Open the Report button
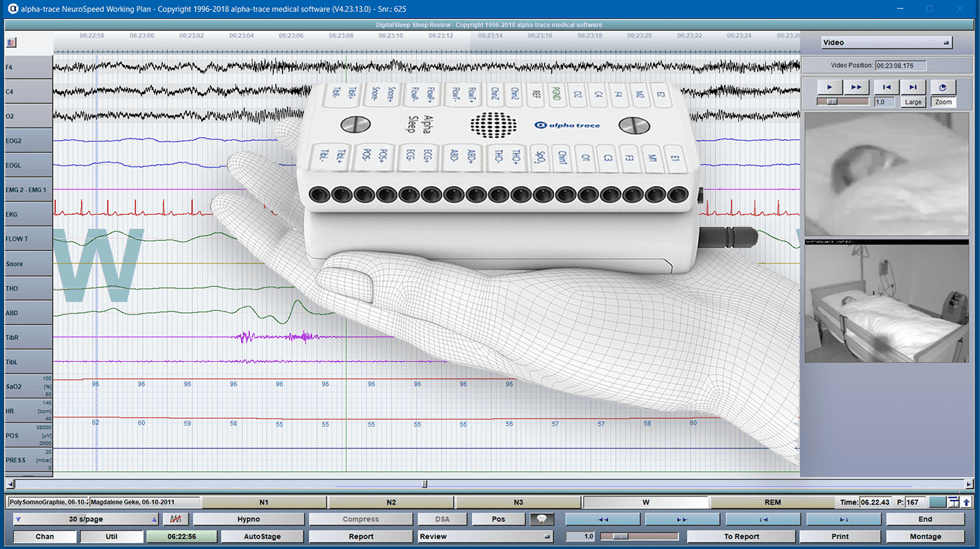 pyautogui.click(x=361, y=536)
